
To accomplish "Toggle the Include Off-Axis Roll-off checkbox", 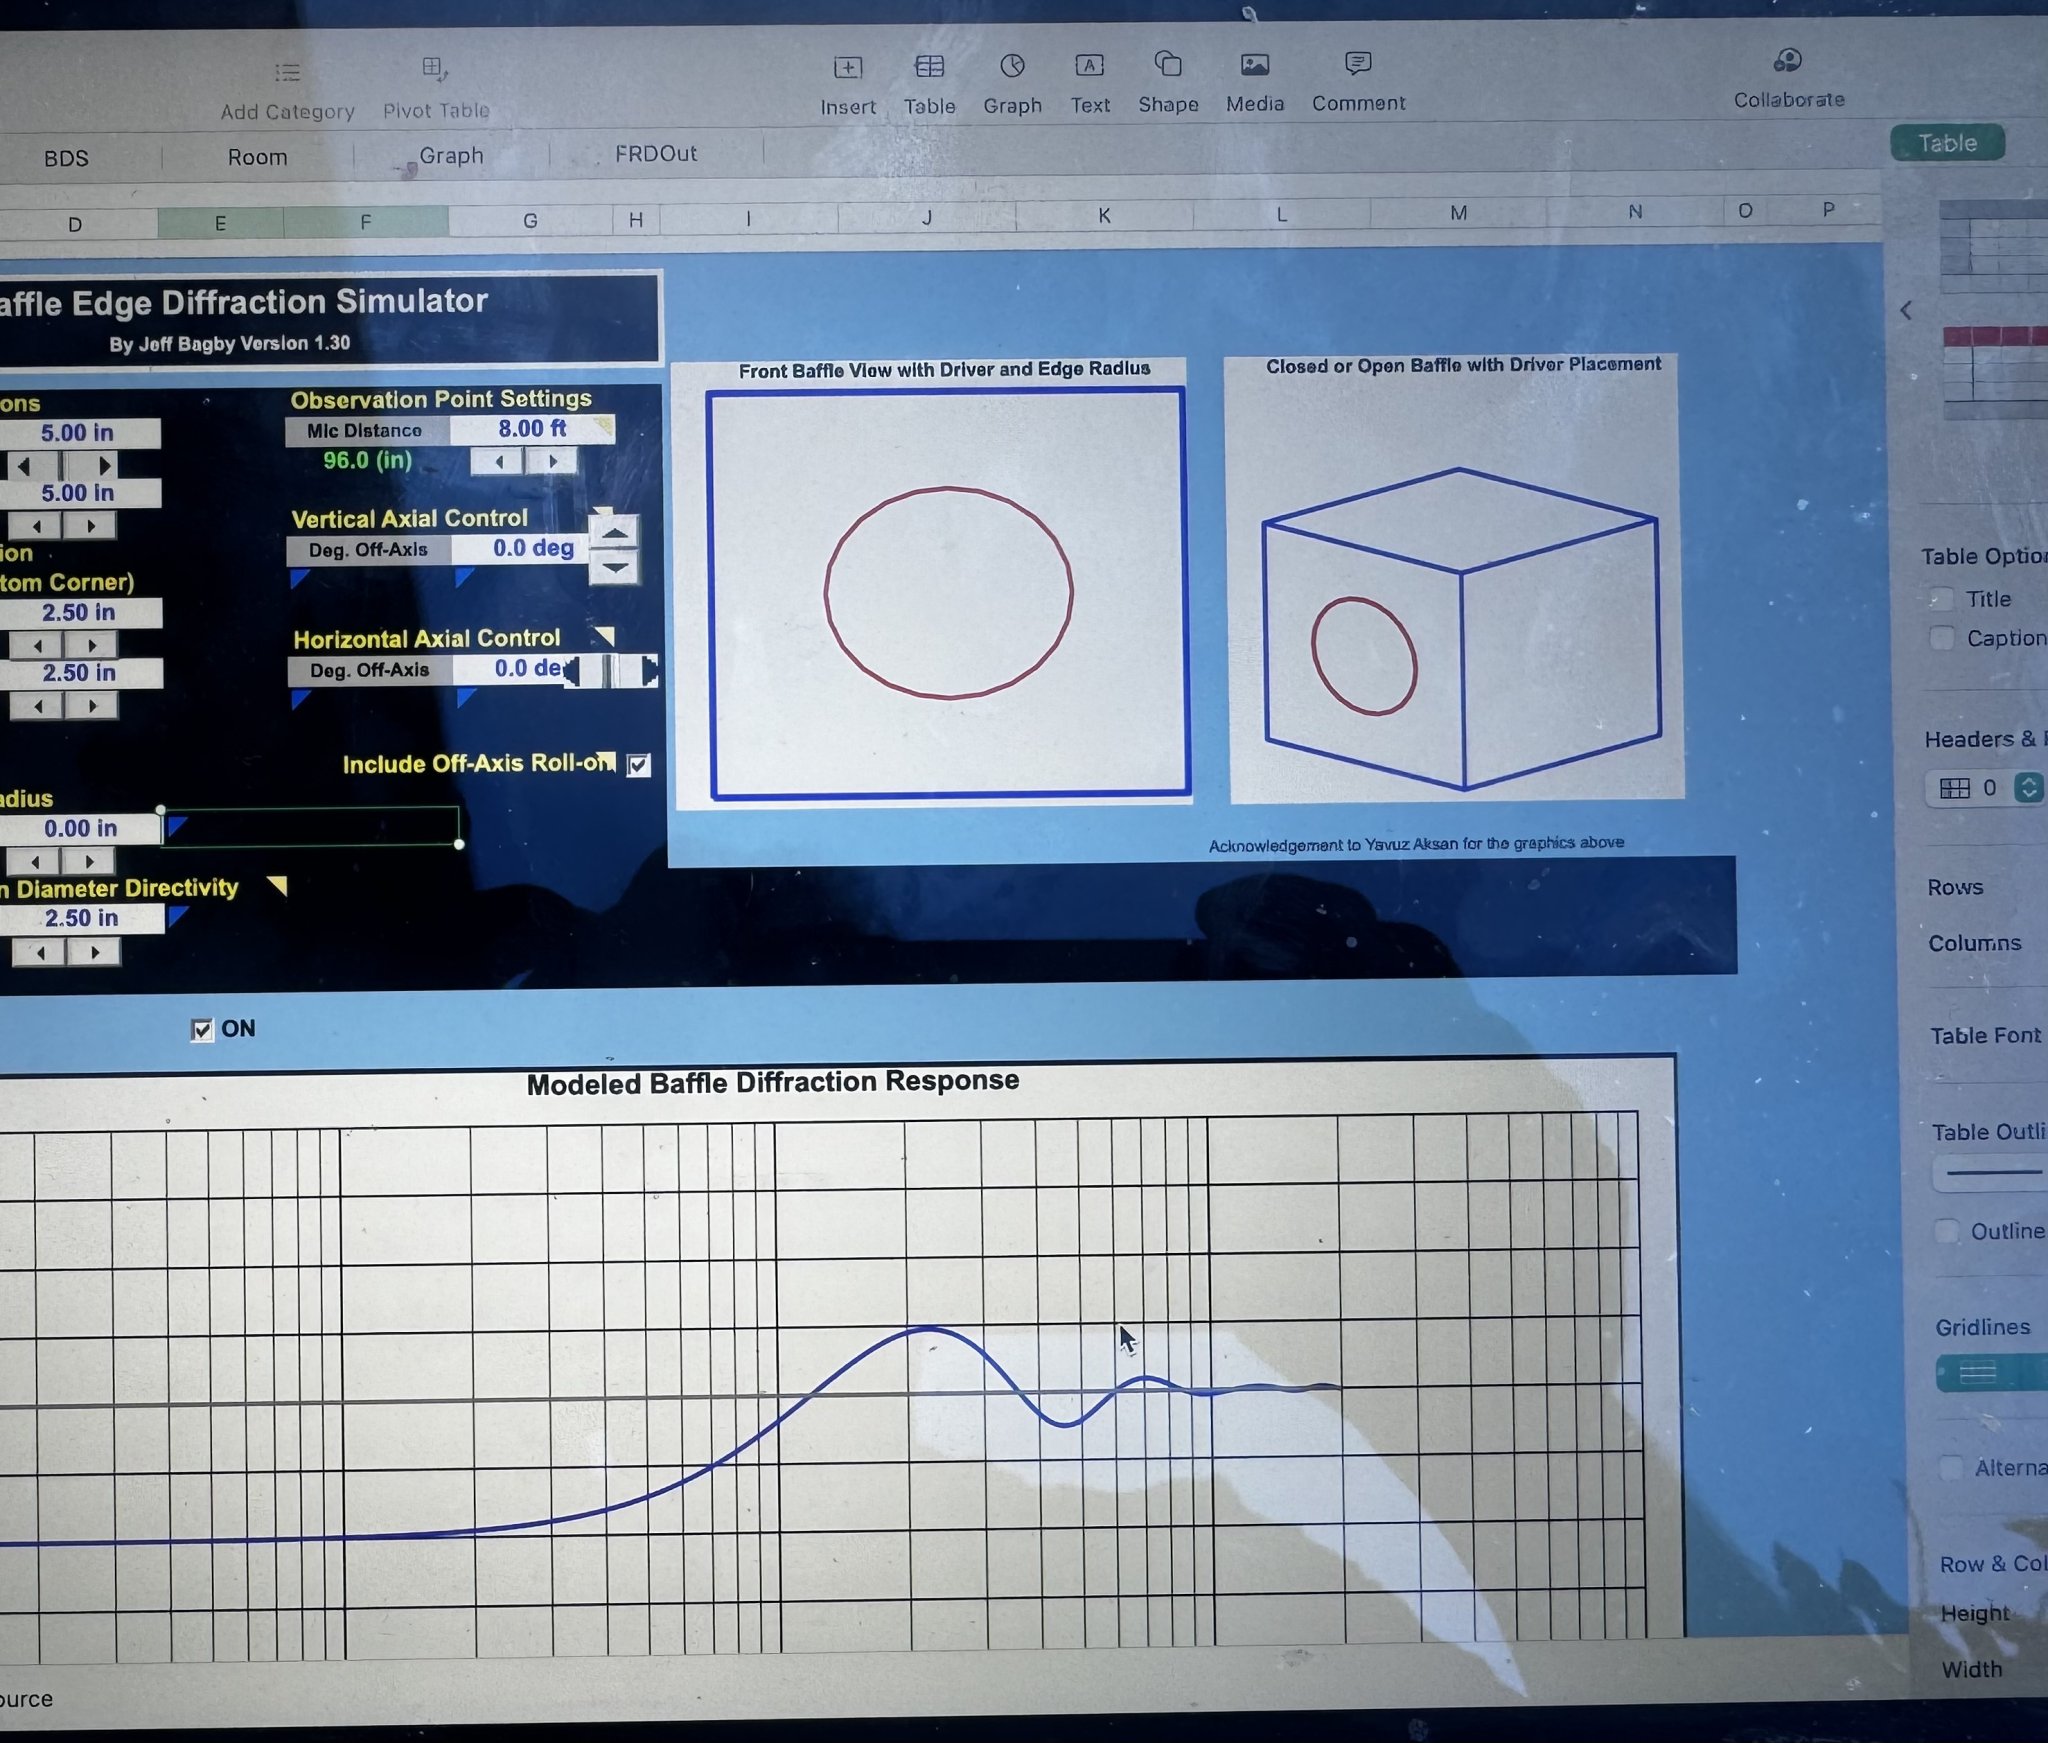I will pyautogui.click(x=639, y=765).
